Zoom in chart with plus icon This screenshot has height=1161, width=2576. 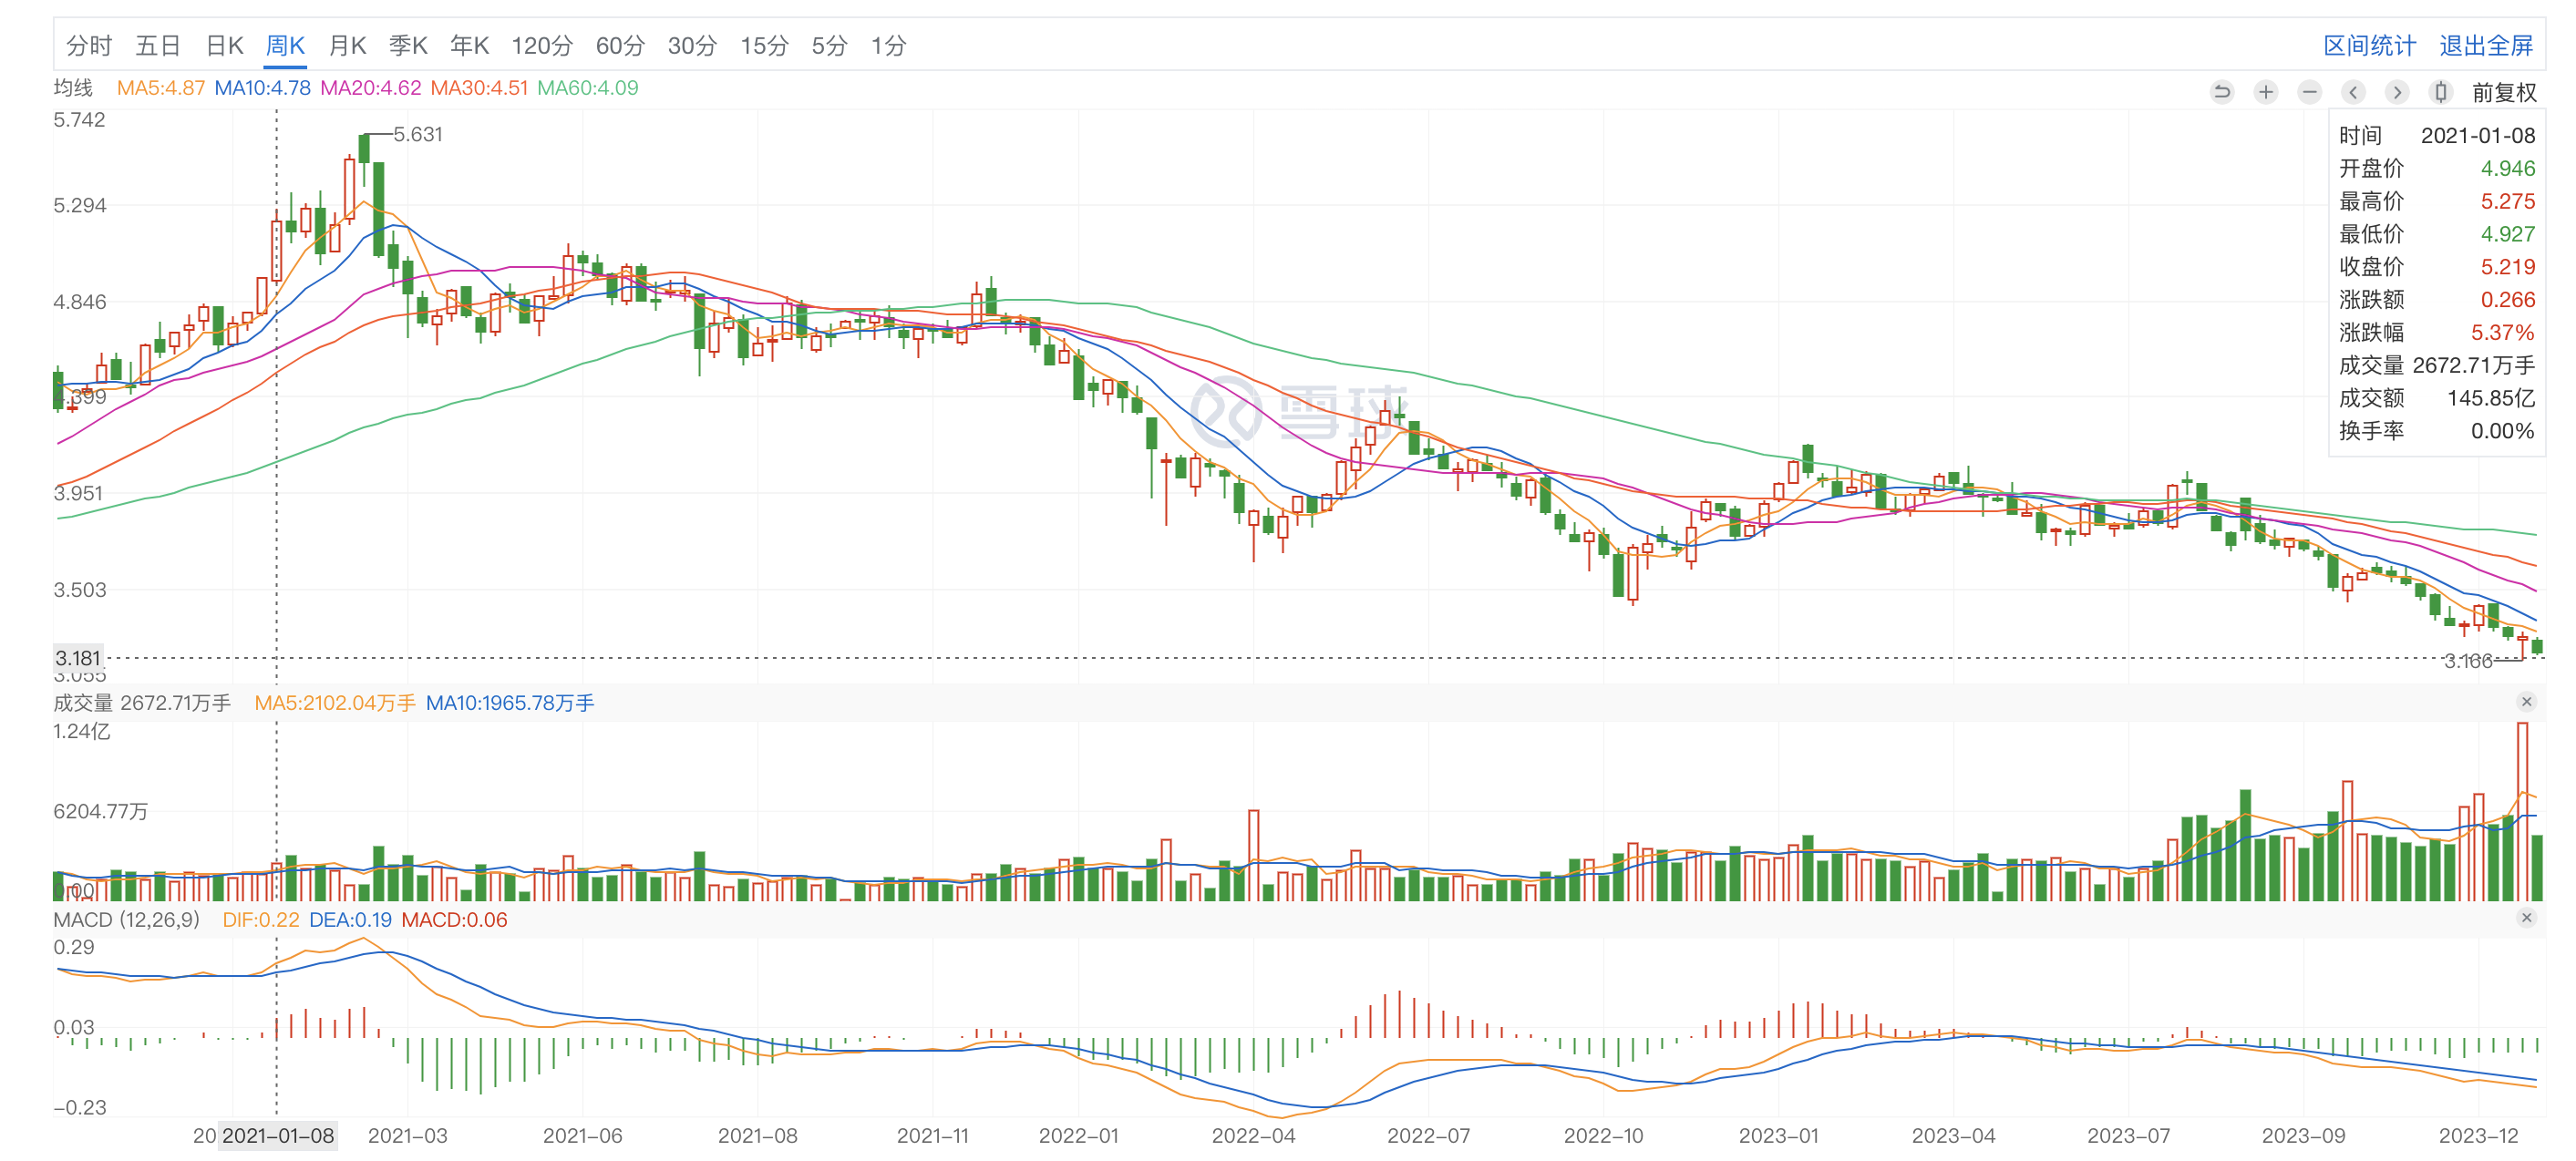2265,93
